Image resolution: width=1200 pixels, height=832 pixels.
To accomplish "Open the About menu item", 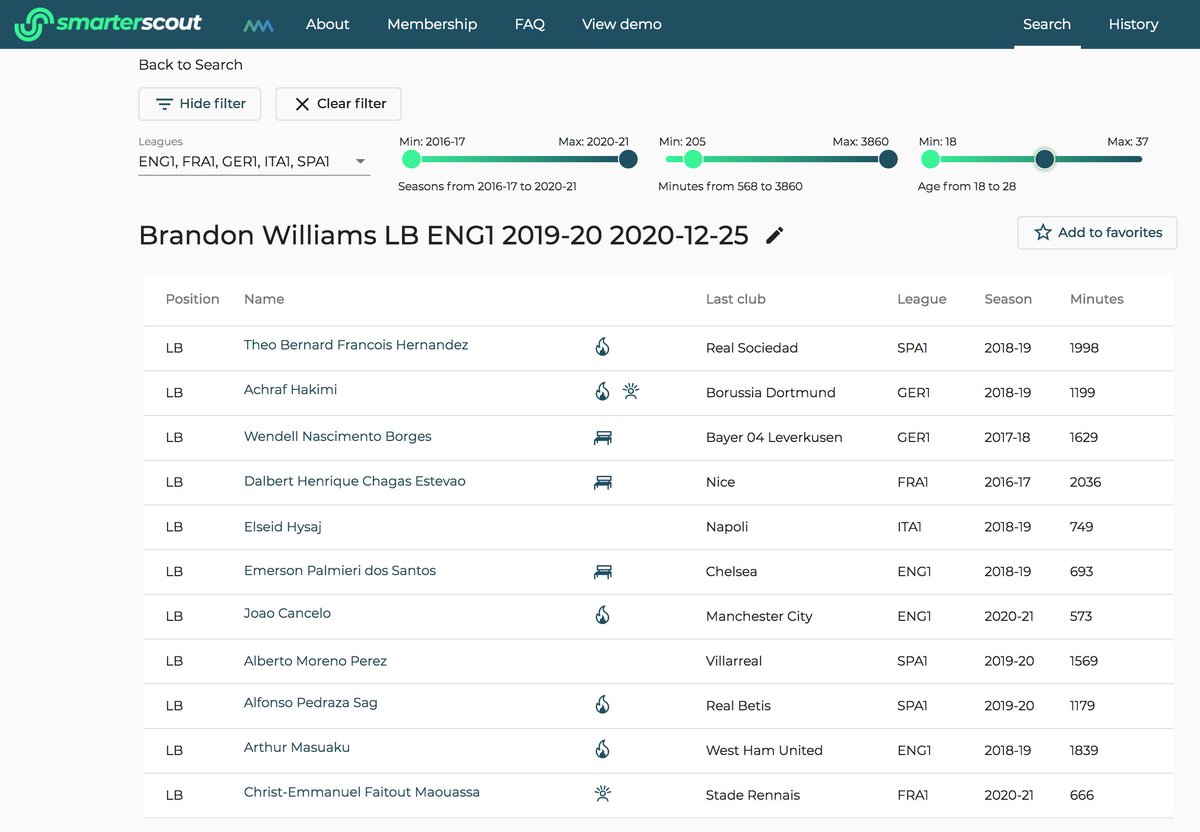I will [328, 24].
